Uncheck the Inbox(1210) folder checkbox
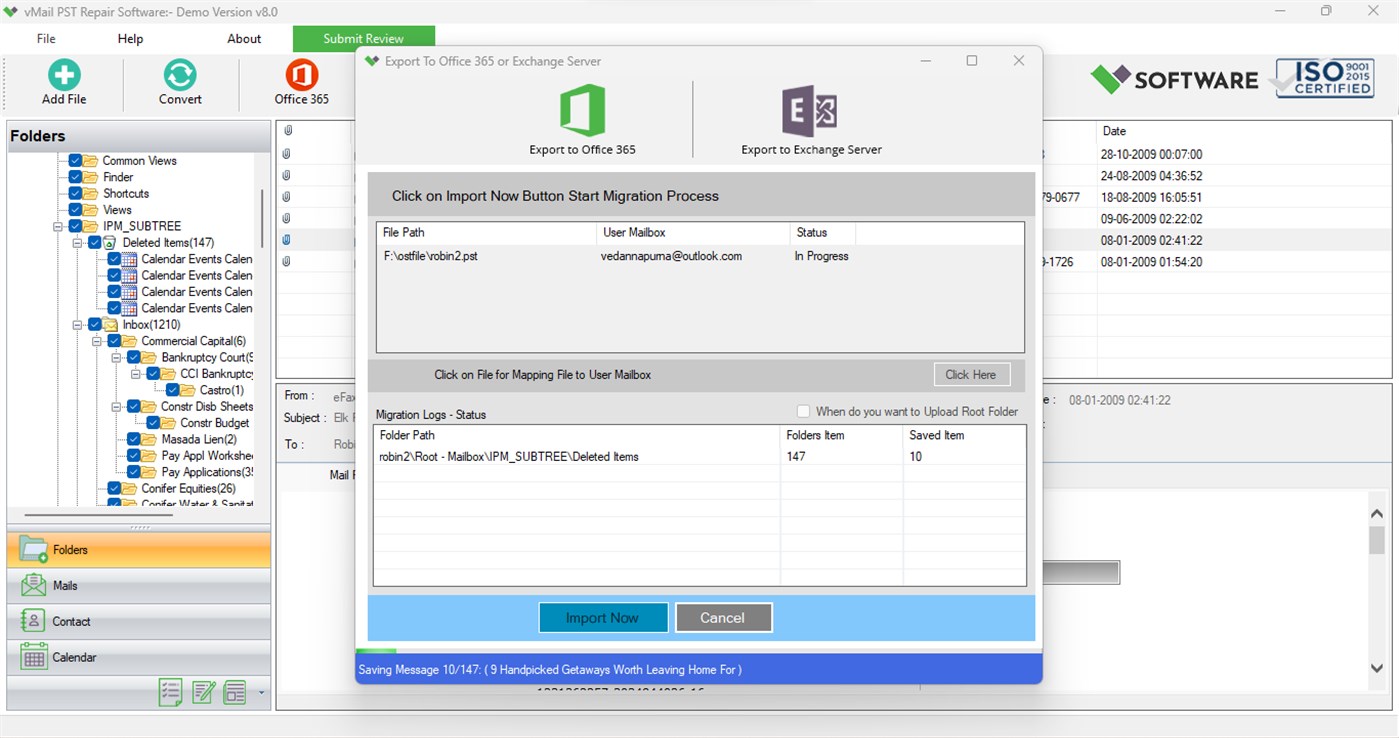Viewport: 1399px width, 738px height. click(x=95, y=324)
